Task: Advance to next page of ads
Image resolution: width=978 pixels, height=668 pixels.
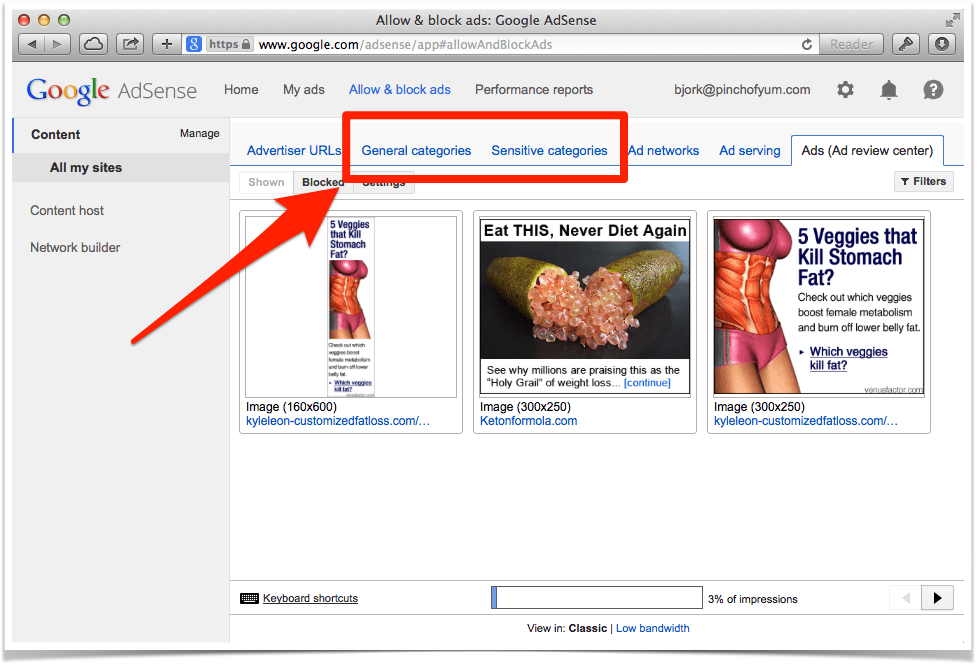Action: coord(937,597)
